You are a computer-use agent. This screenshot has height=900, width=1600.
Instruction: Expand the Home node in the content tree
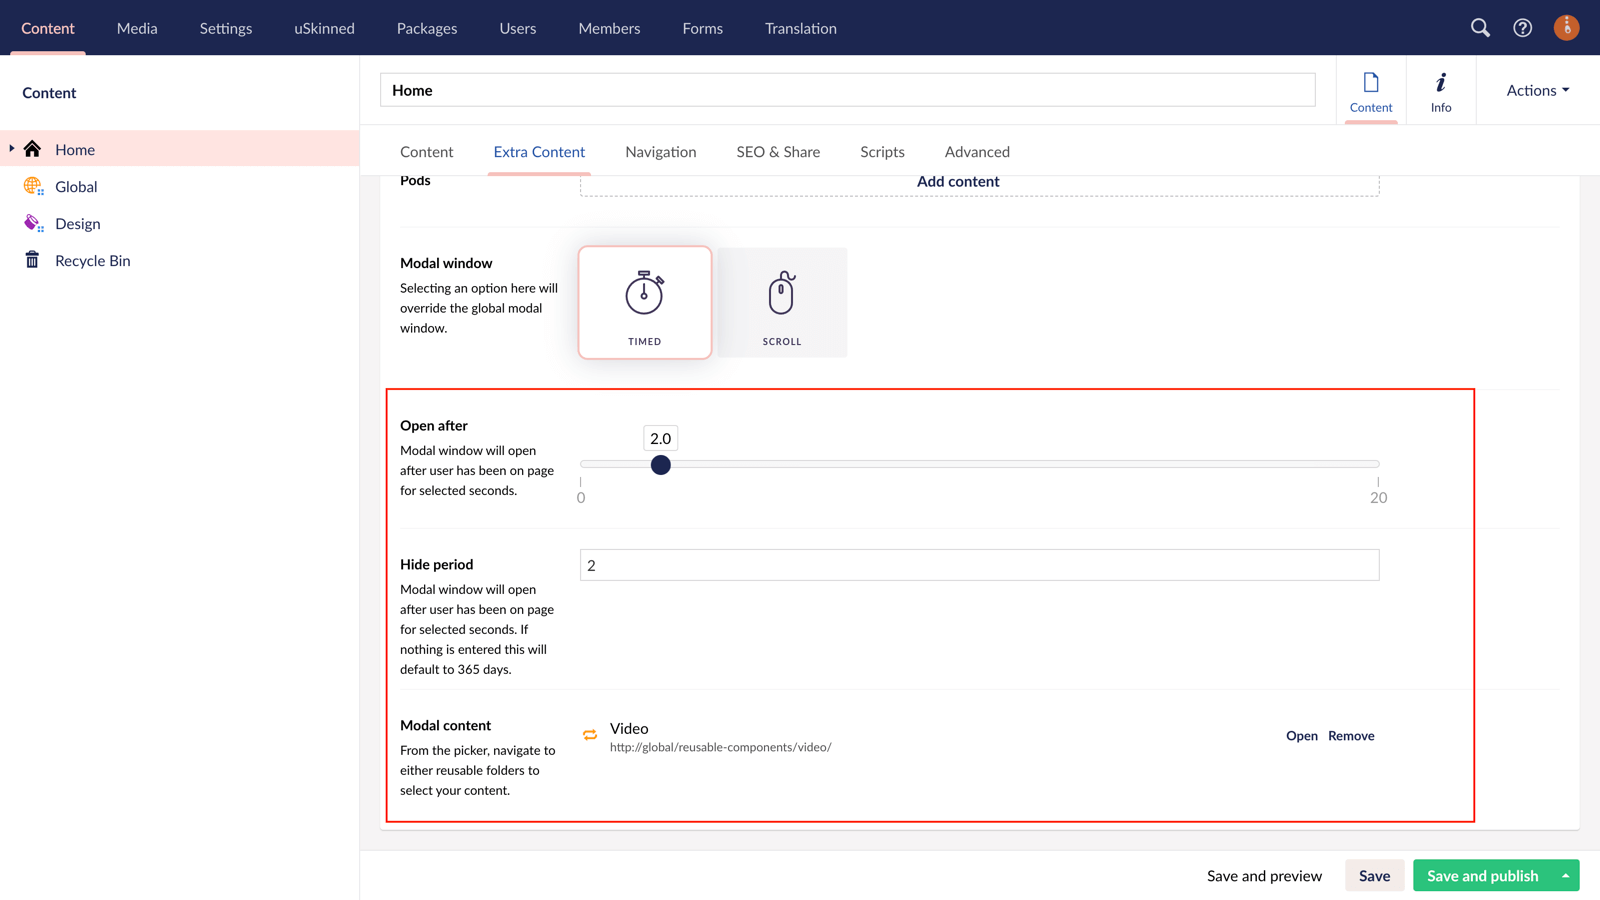click(11, 149)
